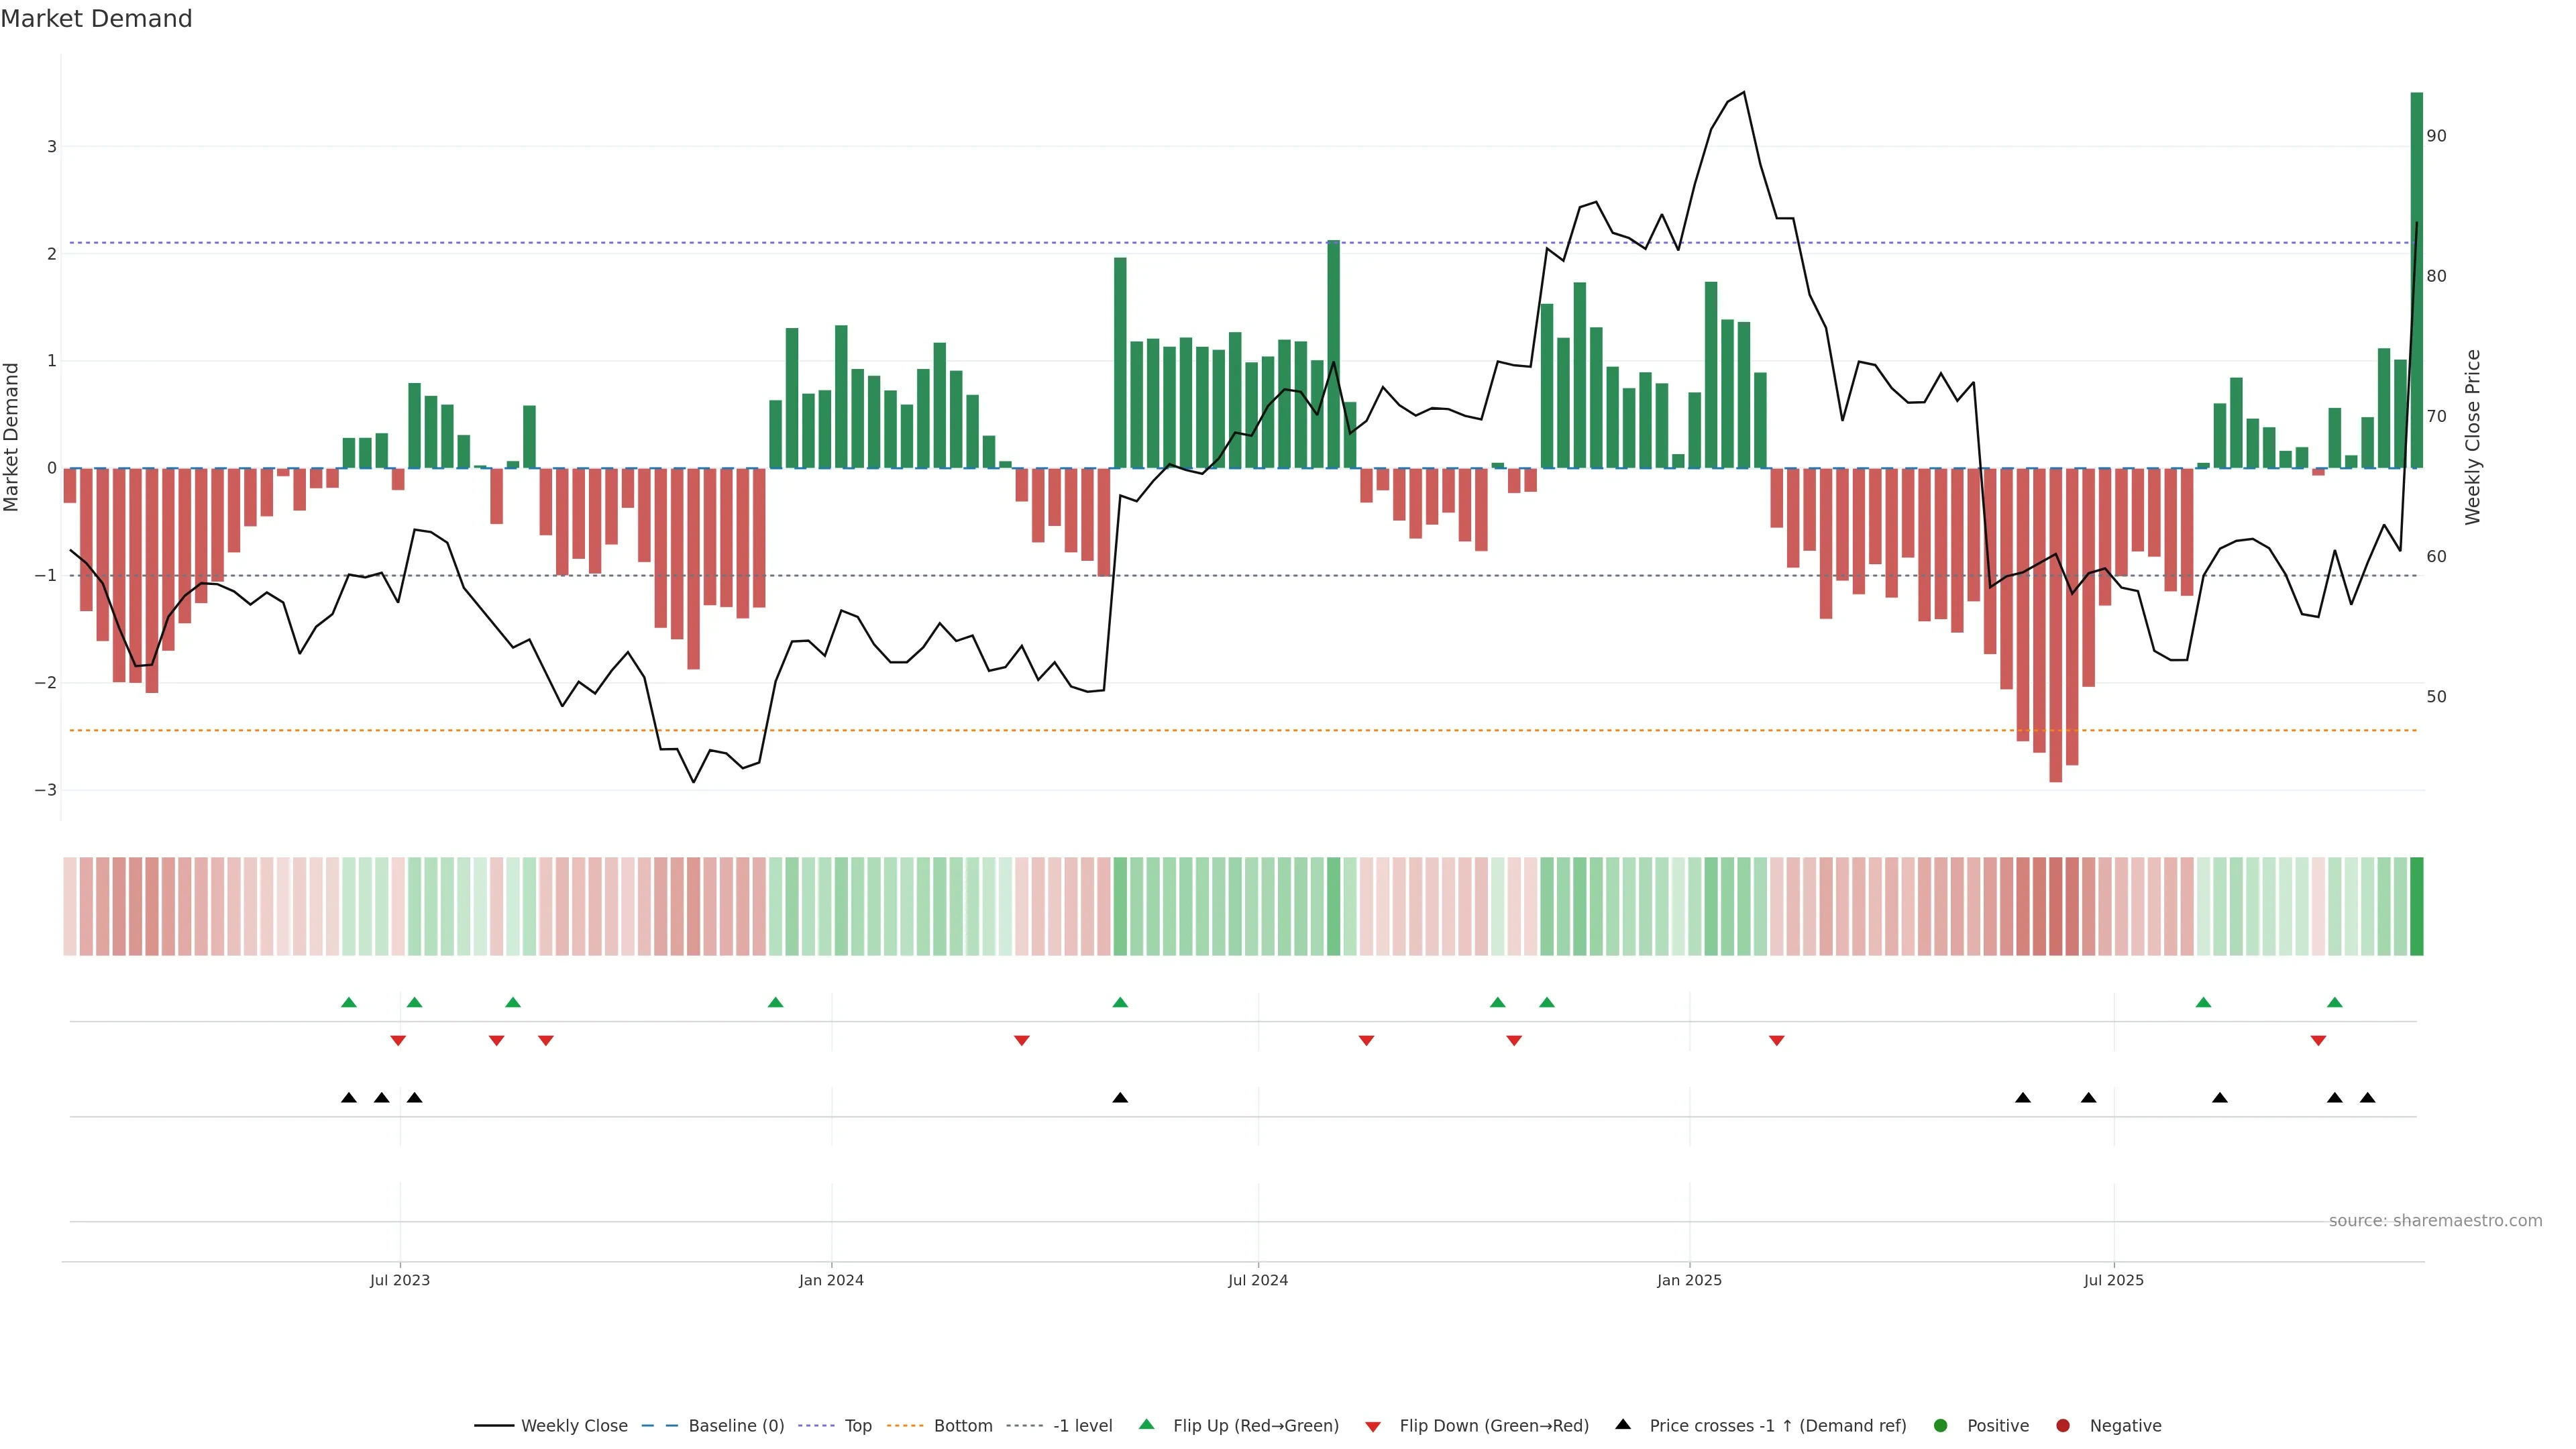
Task: Click the first black price-cross triangle marker
Action: [x=349, y=1098]
